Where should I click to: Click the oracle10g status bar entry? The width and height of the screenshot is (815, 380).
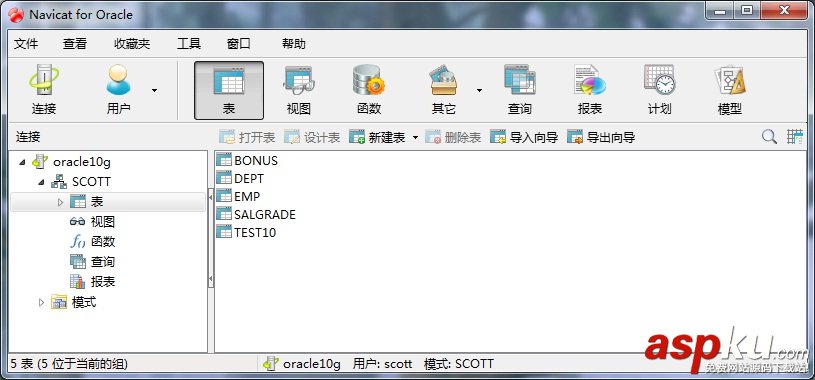click(302, 364)
